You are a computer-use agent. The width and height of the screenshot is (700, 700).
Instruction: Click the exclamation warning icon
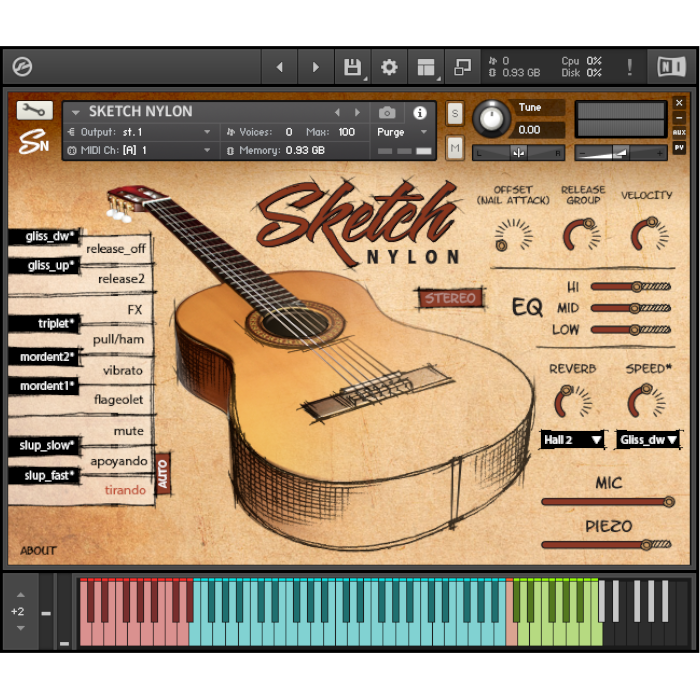click(629, 67)
